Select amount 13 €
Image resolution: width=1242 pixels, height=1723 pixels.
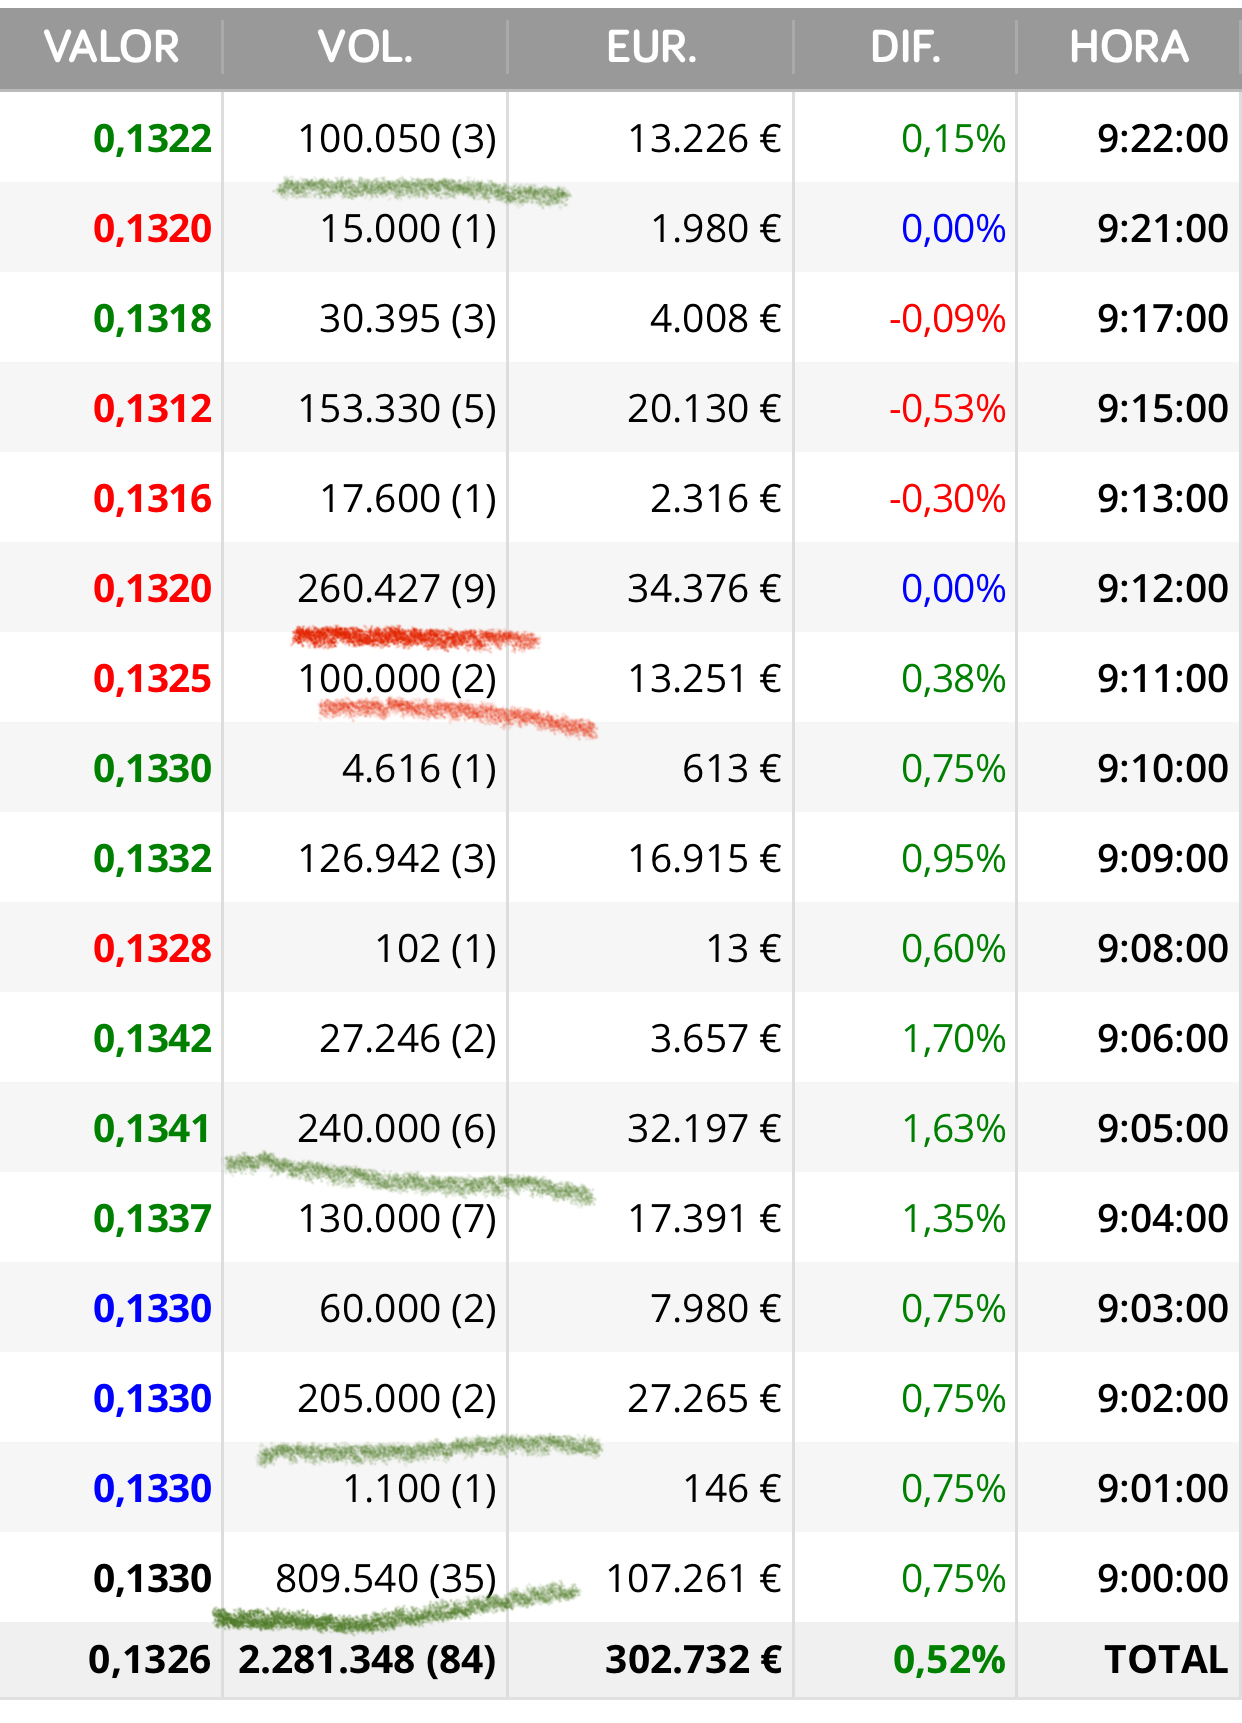tap(743, 949)
